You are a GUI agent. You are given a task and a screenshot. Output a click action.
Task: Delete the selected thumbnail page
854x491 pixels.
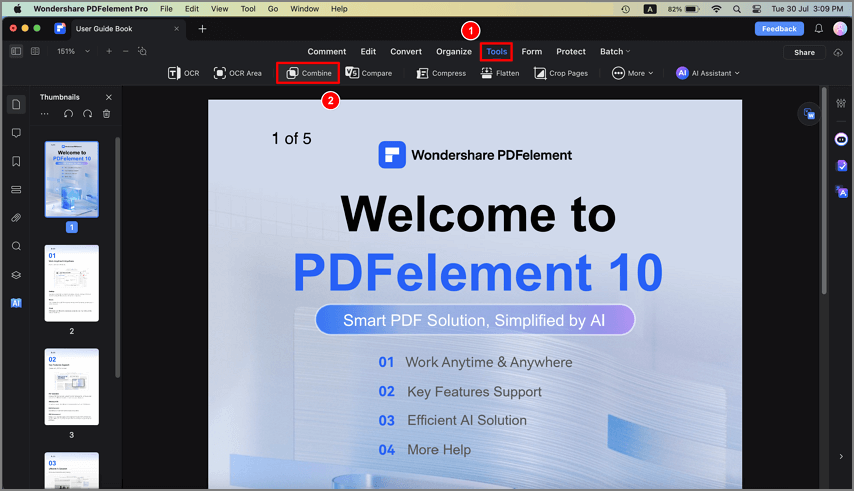pyautogui.click(x=106, y=114)
